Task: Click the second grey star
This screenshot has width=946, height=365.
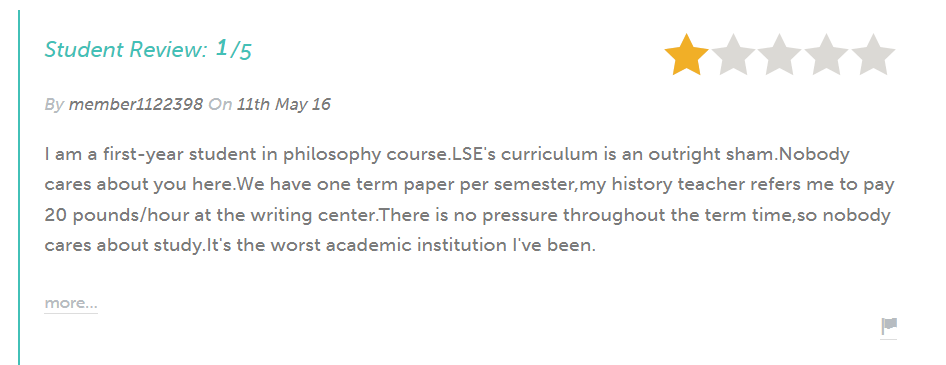Action: coord(733,55)
